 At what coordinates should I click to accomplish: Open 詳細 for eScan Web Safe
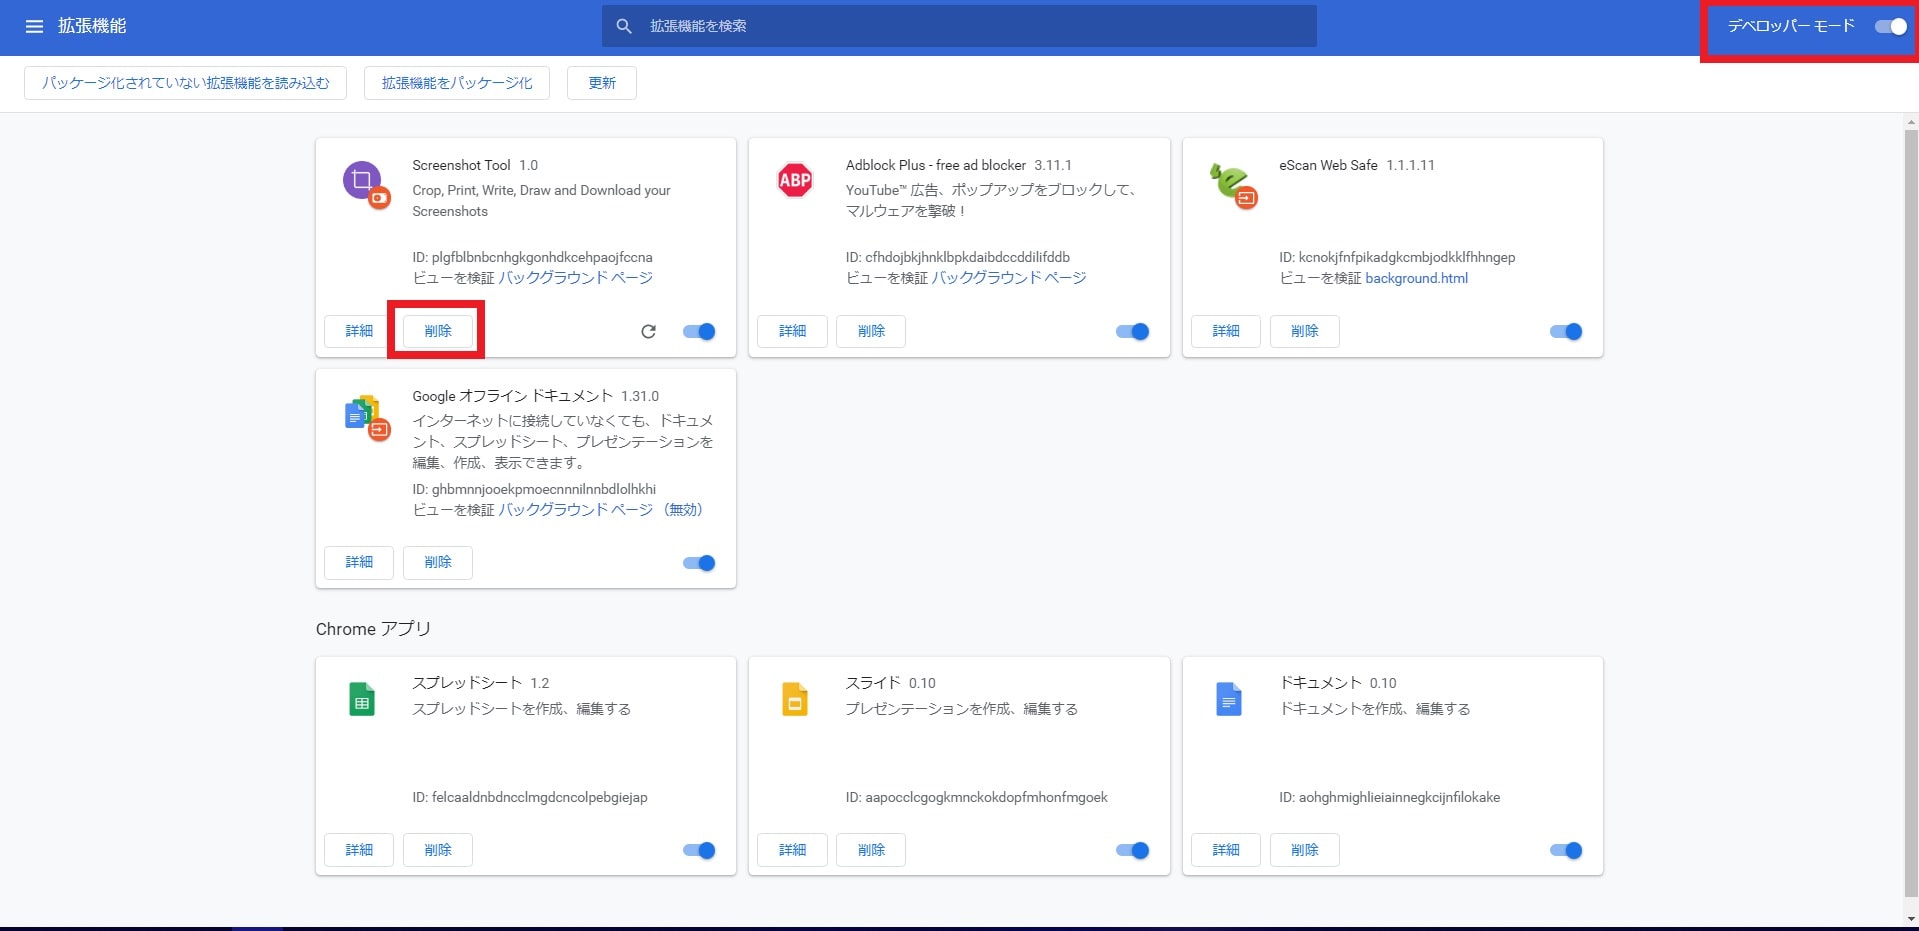point(1226,331)
